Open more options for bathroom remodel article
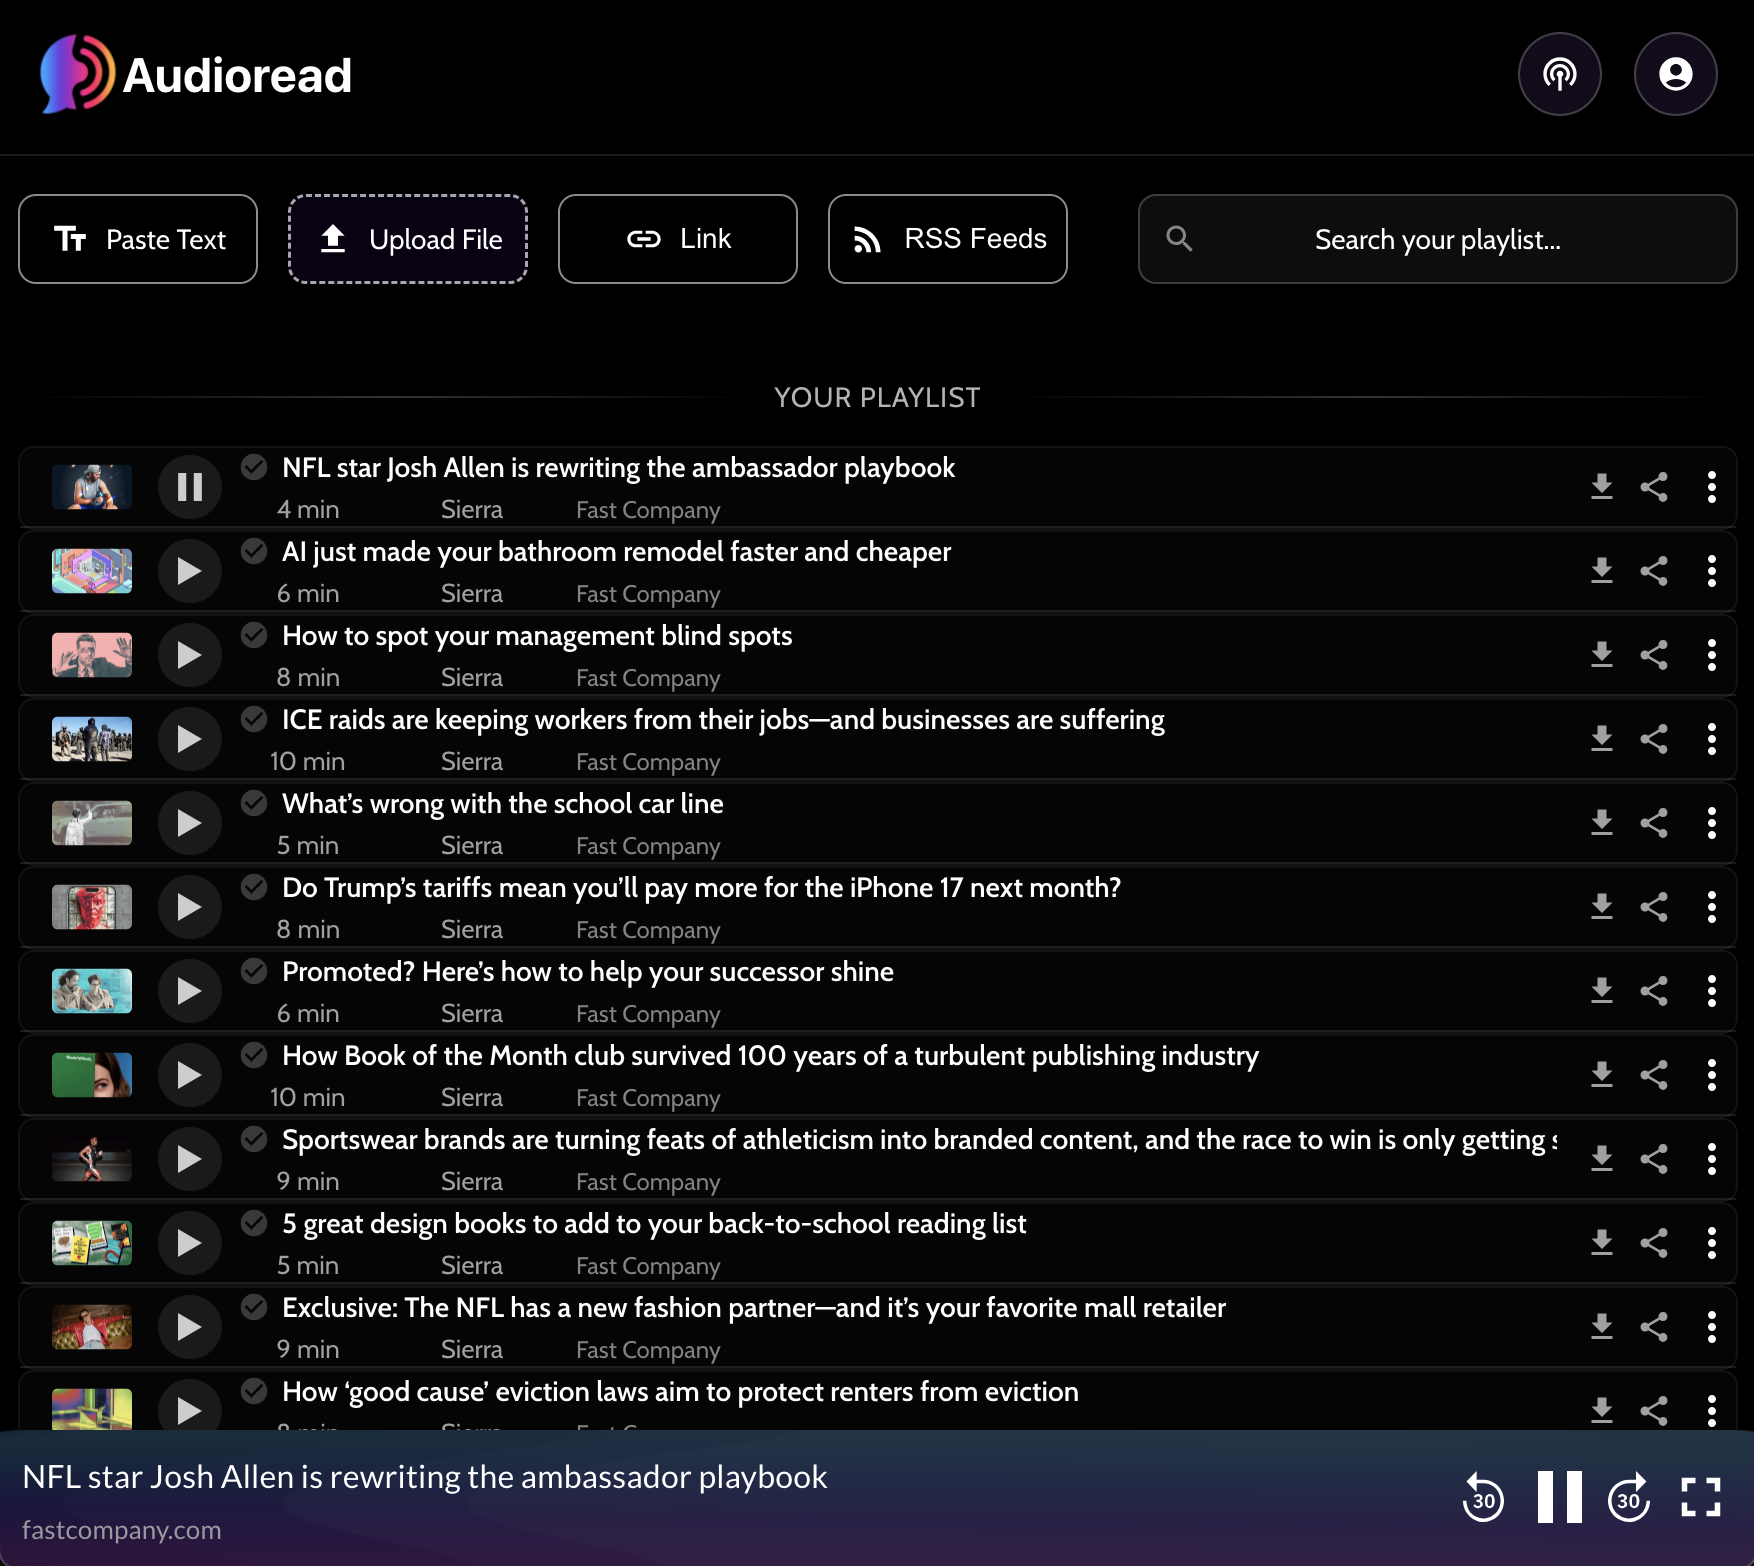 pos(1711,571)
